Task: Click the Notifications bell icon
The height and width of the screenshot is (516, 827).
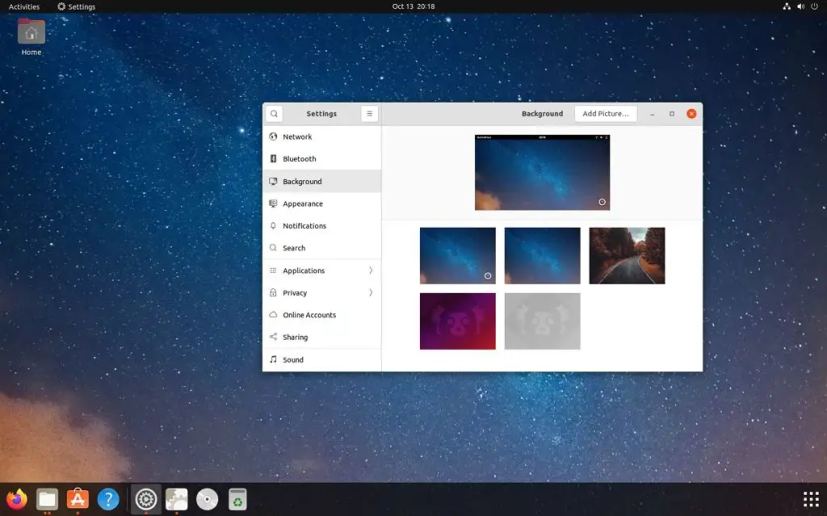Action: coord(273,226)
